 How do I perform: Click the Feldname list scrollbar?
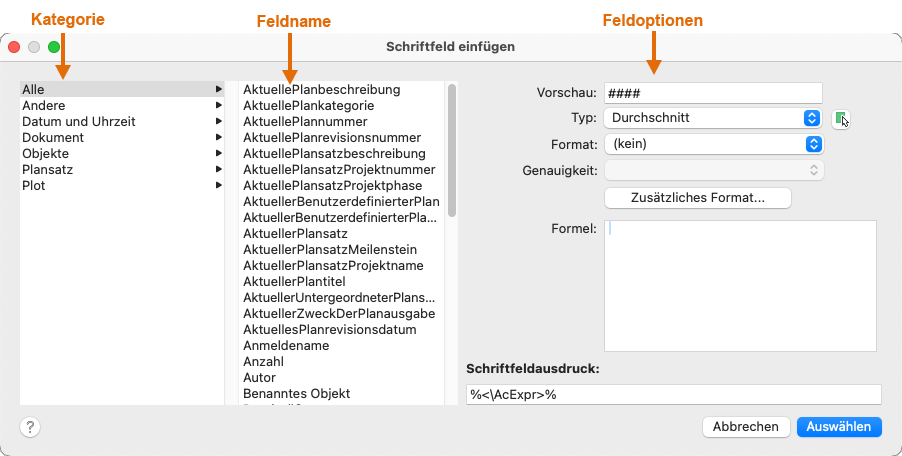452,151
